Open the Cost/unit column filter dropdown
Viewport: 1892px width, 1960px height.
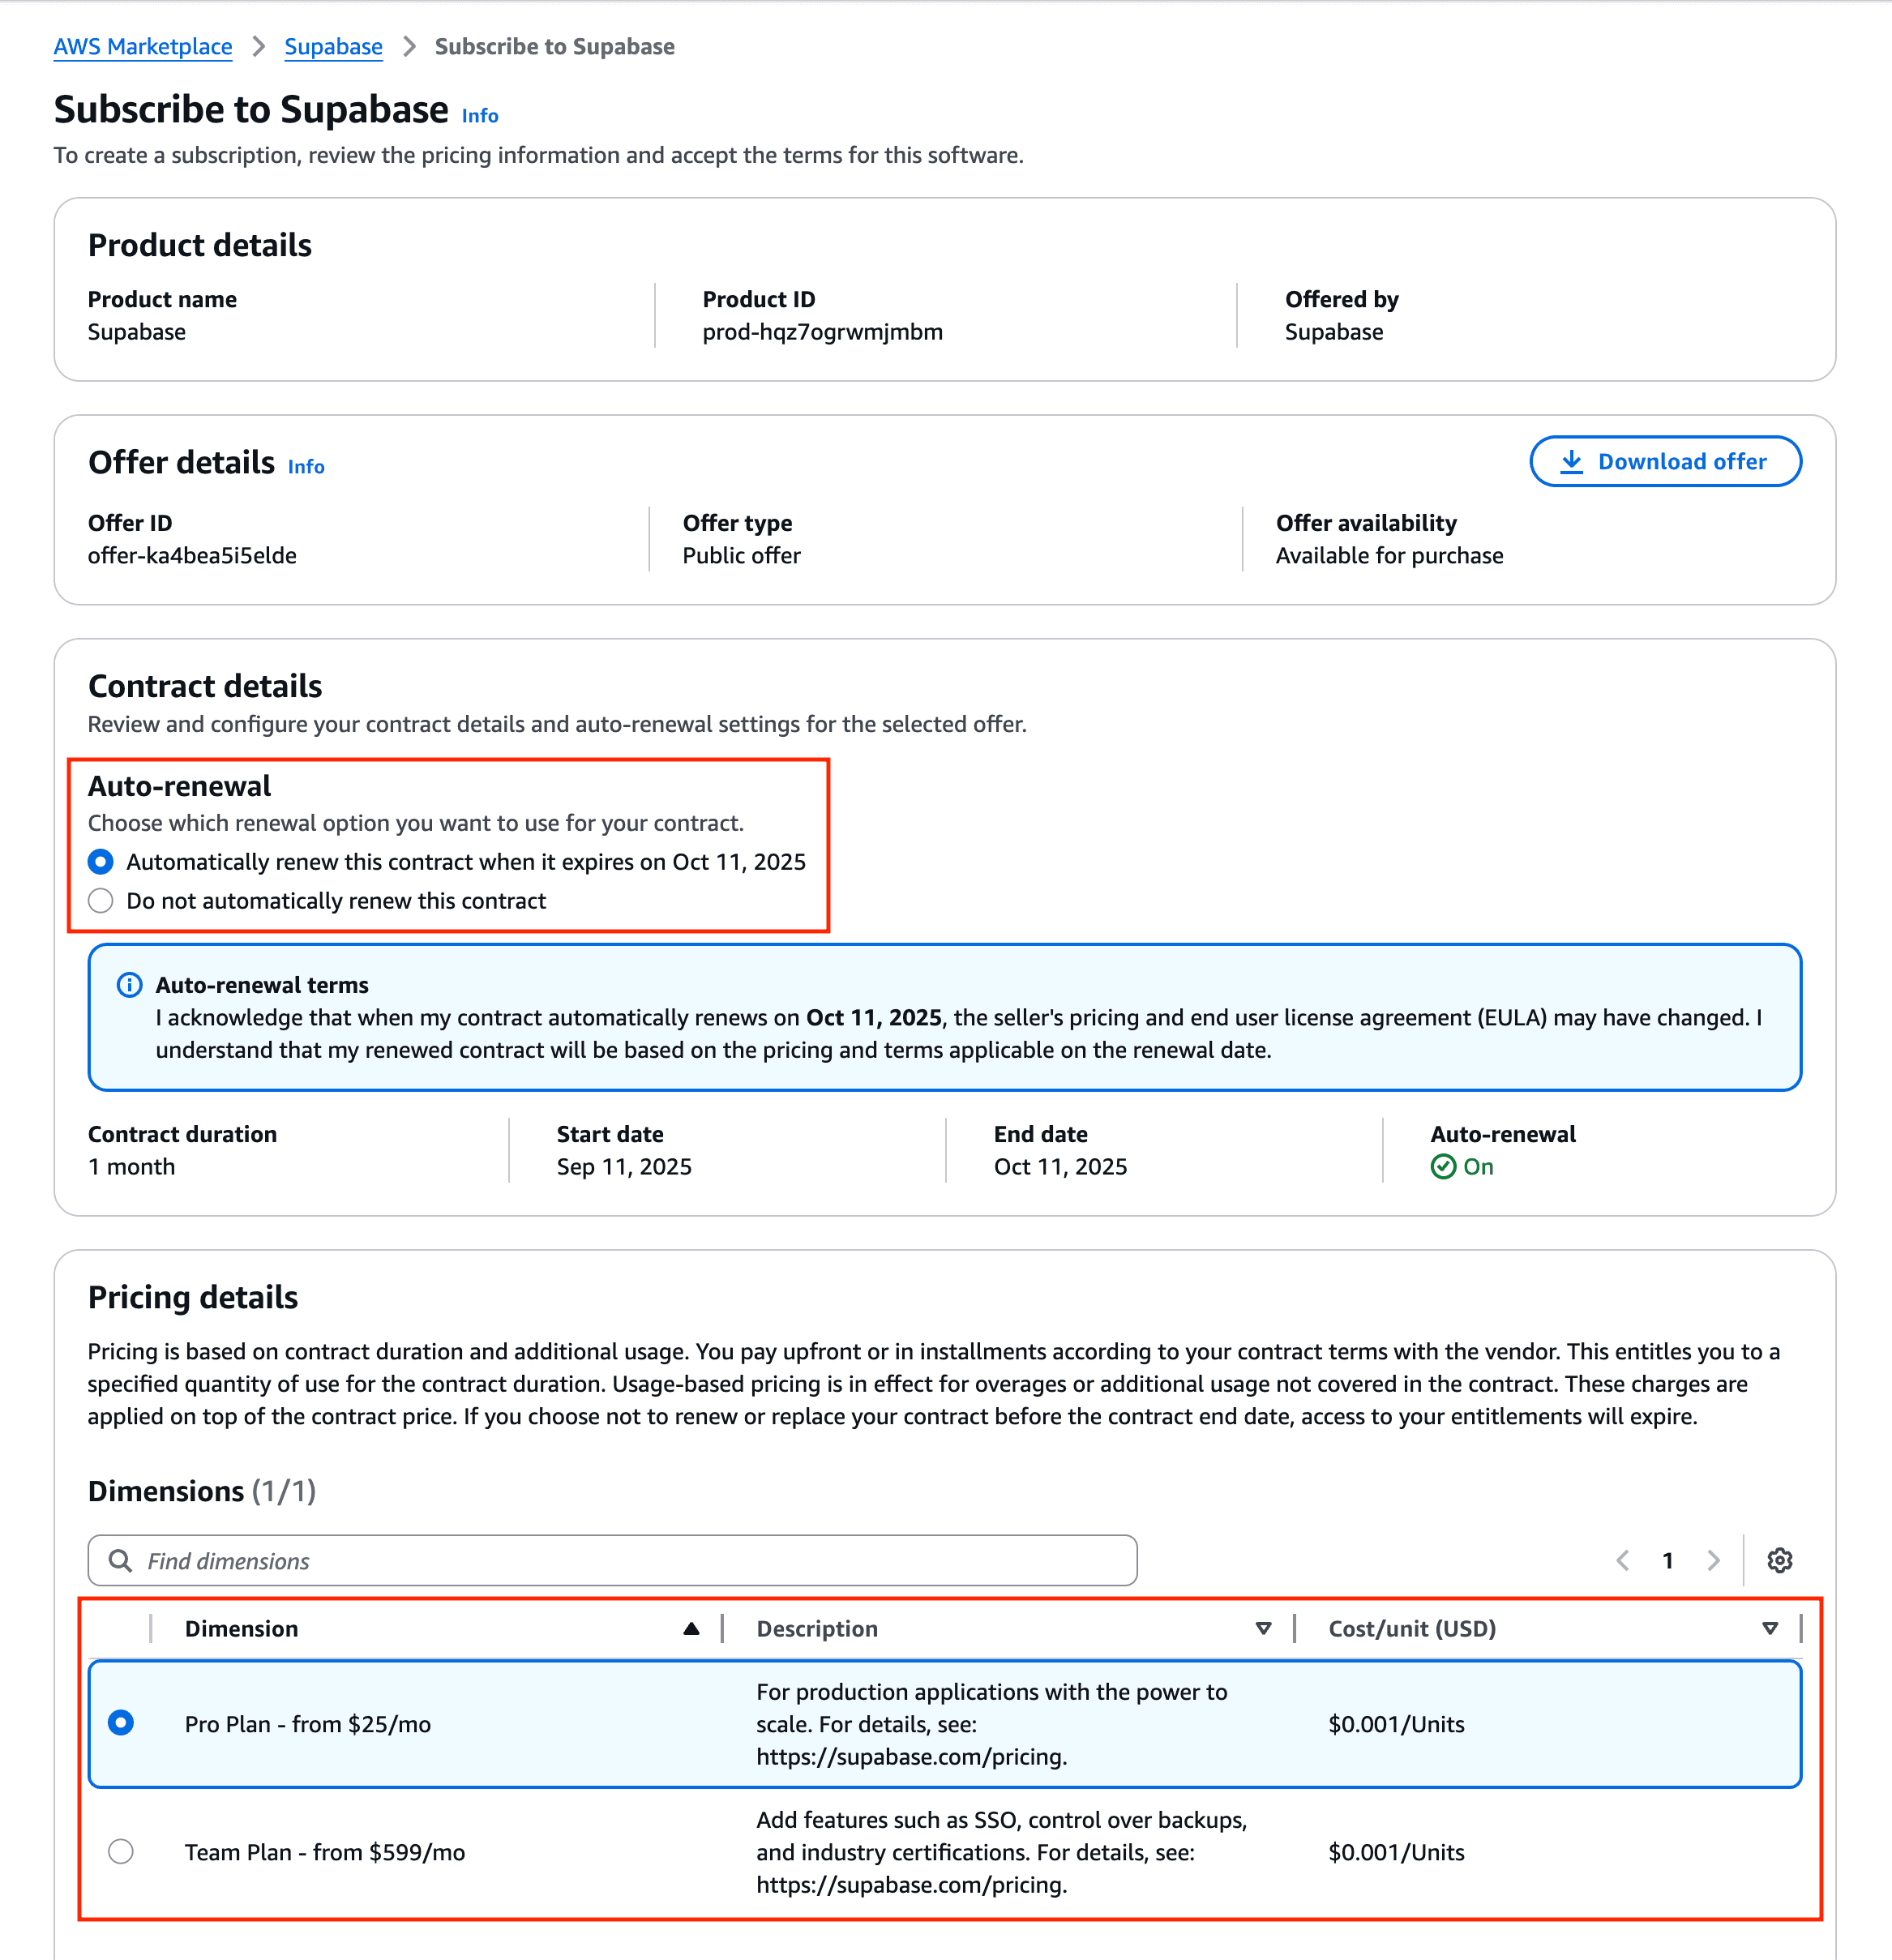tap(1770, 1628)
